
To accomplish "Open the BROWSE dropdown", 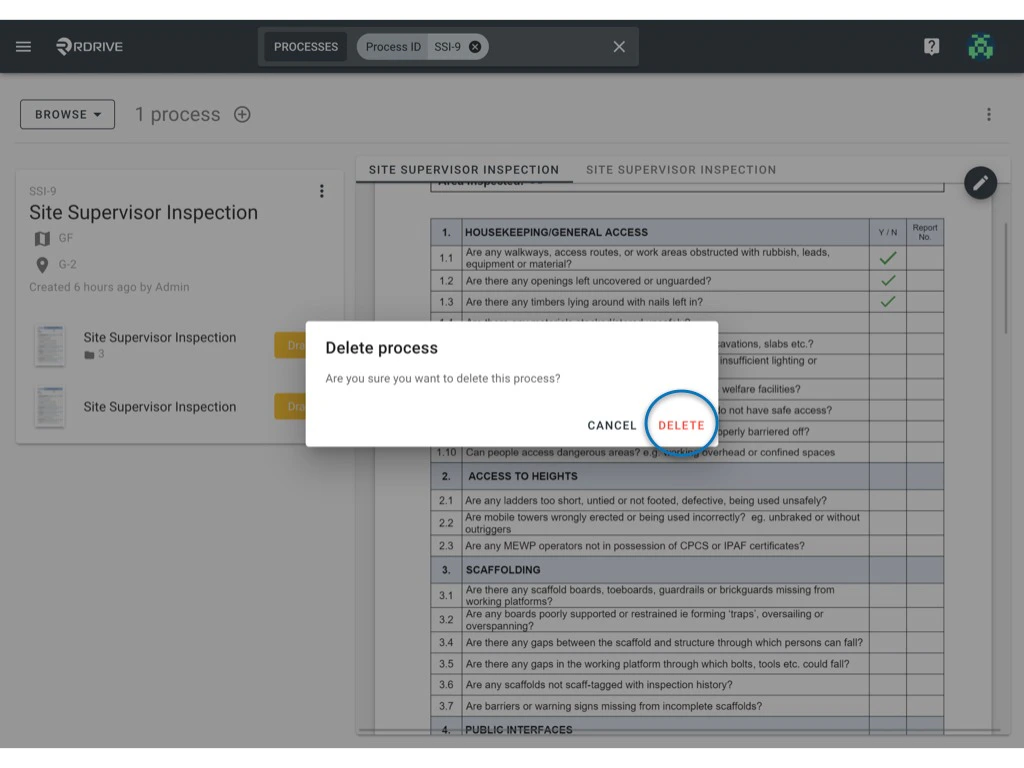I will tap(67, 114).
